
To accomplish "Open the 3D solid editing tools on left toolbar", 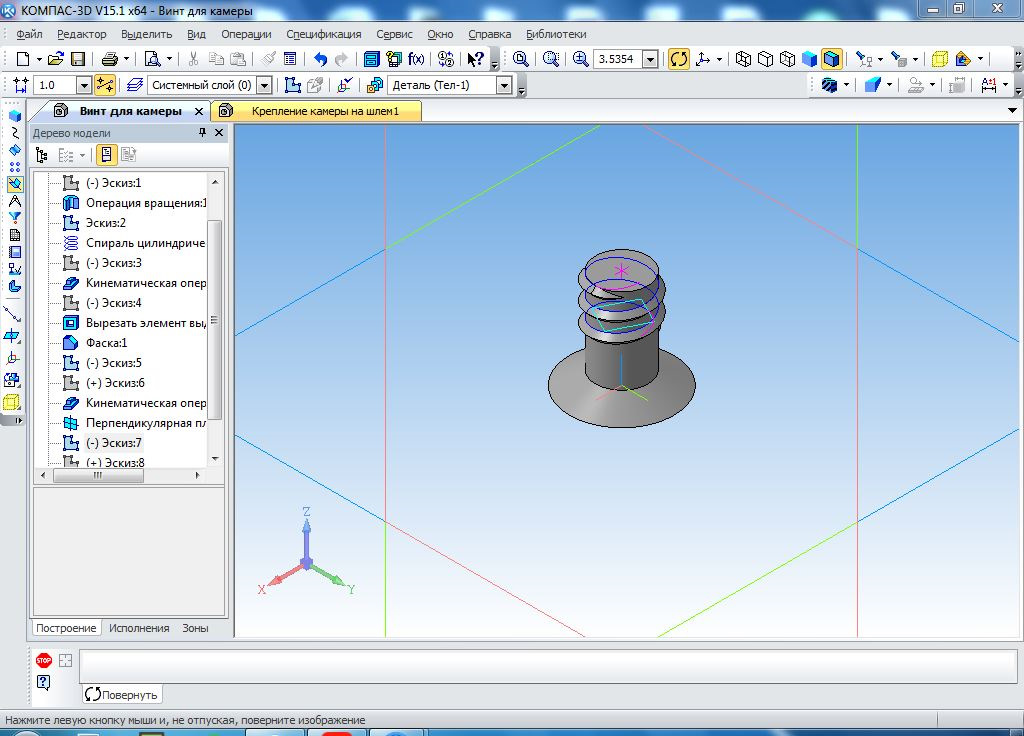I will [x=14, y=116].
